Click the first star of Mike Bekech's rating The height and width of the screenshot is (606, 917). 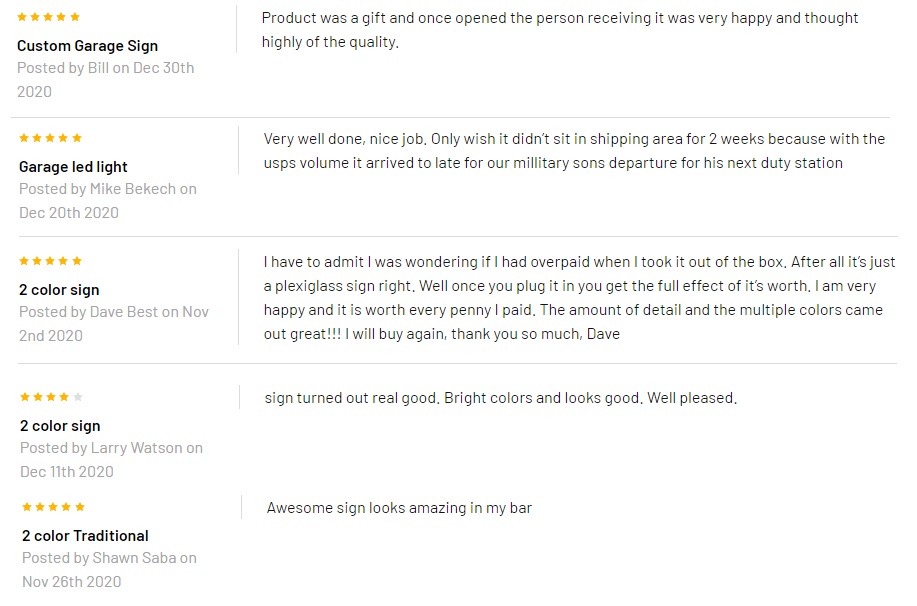[24, 138]
